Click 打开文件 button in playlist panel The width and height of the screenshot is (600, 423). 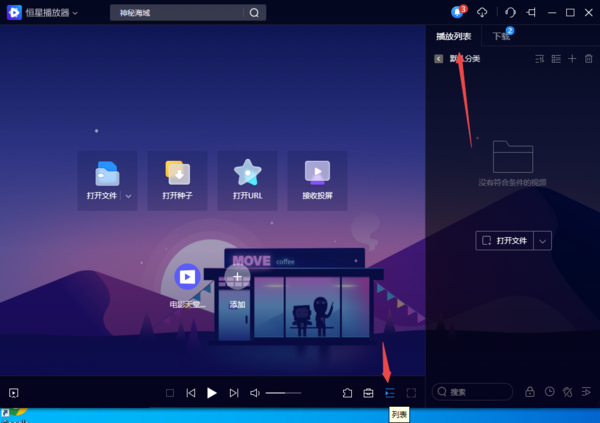tap(504, 241)
